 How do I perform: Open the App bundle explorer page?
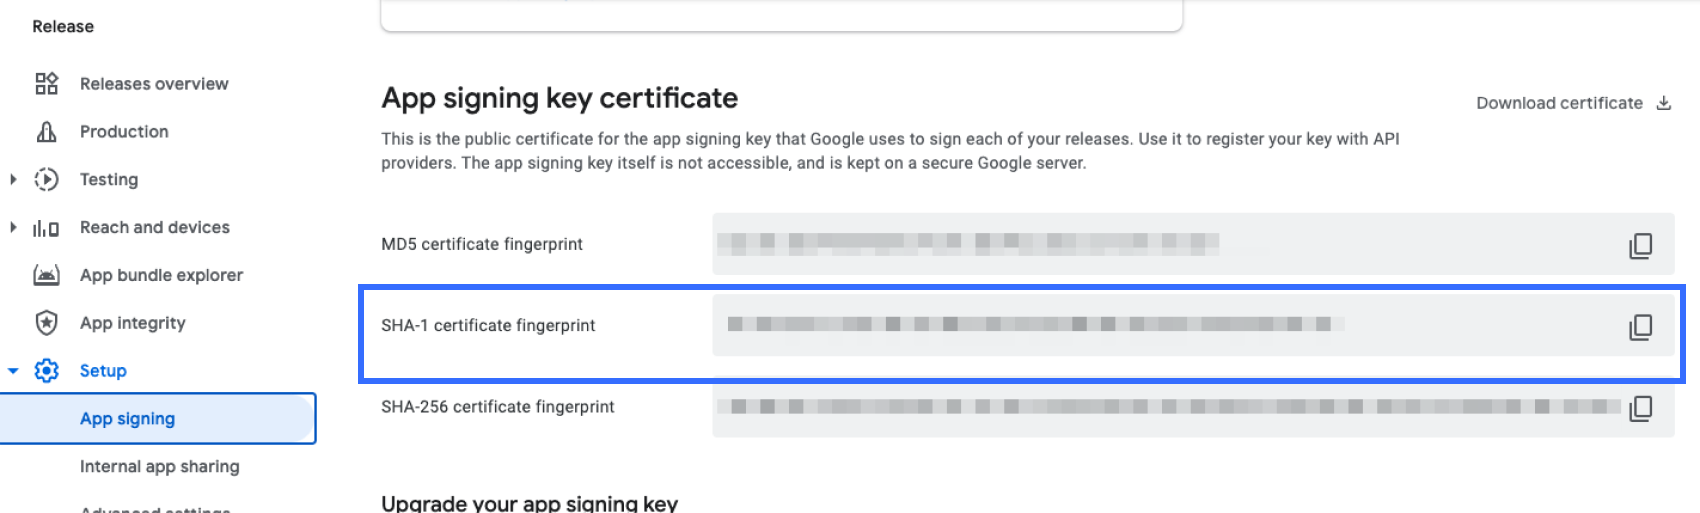pos(161,275)
